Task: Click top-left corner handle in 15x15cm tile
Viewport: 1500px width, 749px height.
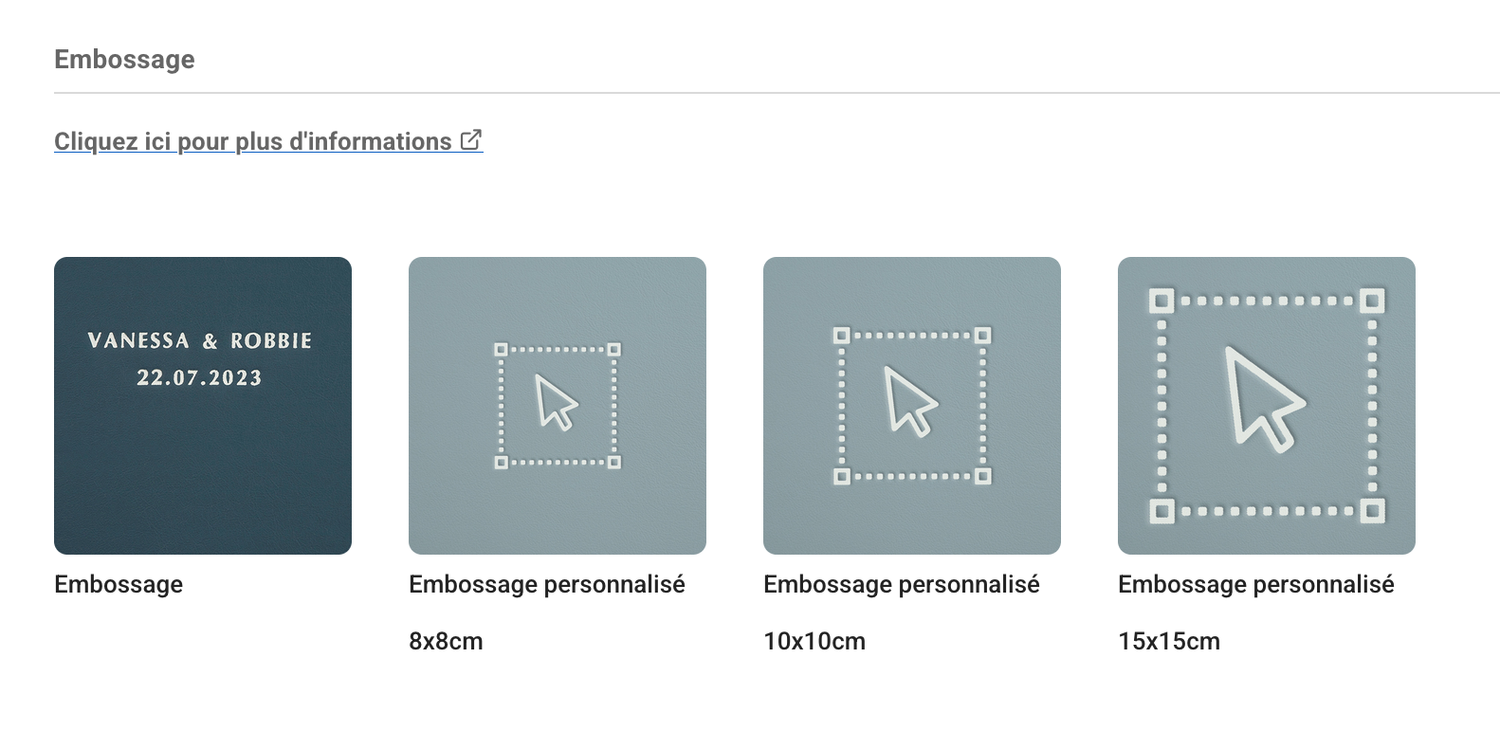Action: pos(1161,300)
